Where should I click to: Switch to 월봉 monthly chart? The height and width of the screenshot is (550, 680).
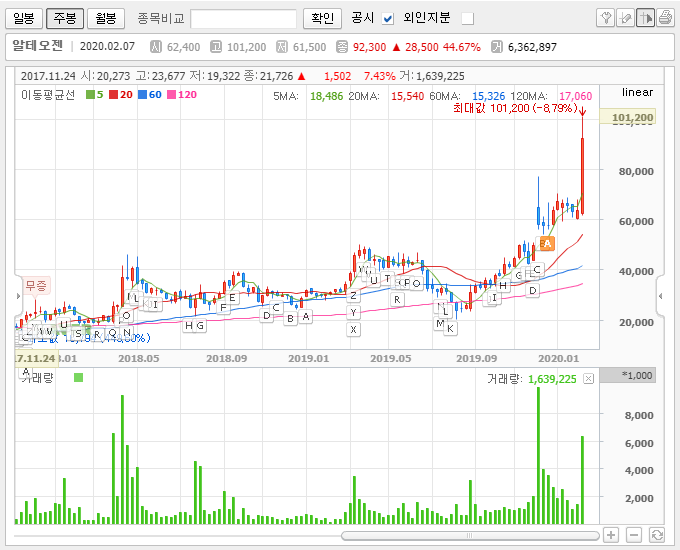tap(104, 18)
